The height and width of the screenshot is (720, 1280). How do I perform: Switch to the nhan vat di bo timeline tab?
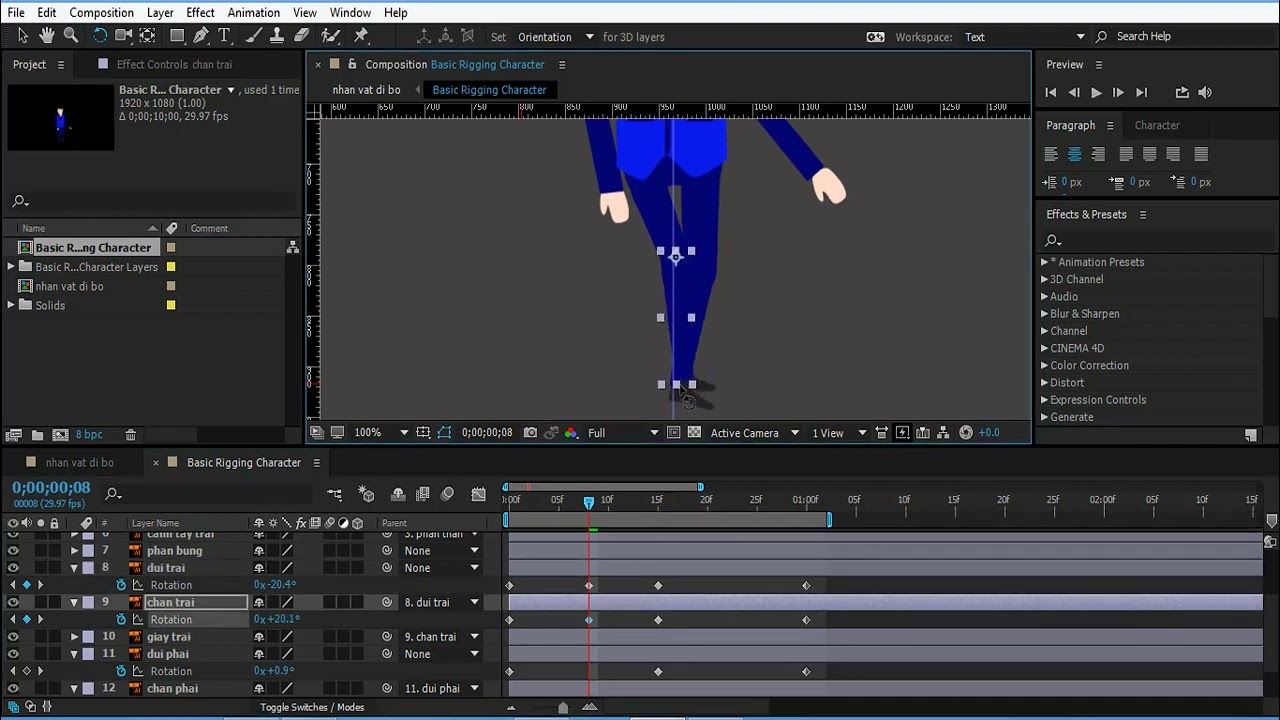pos(79,462)
